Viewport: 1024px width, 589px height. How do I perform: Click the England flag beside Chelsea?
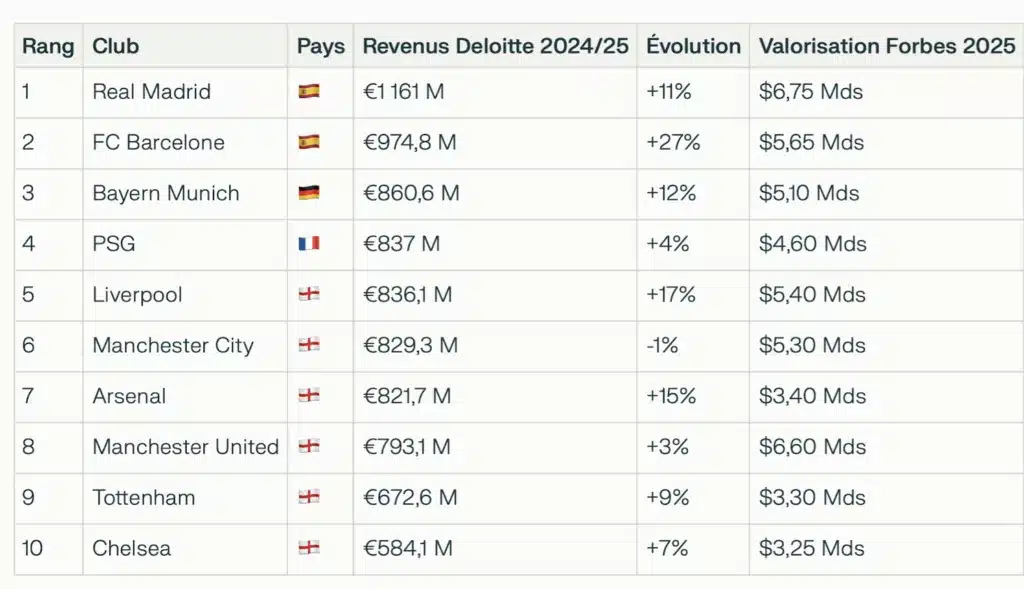coord(308,548)
